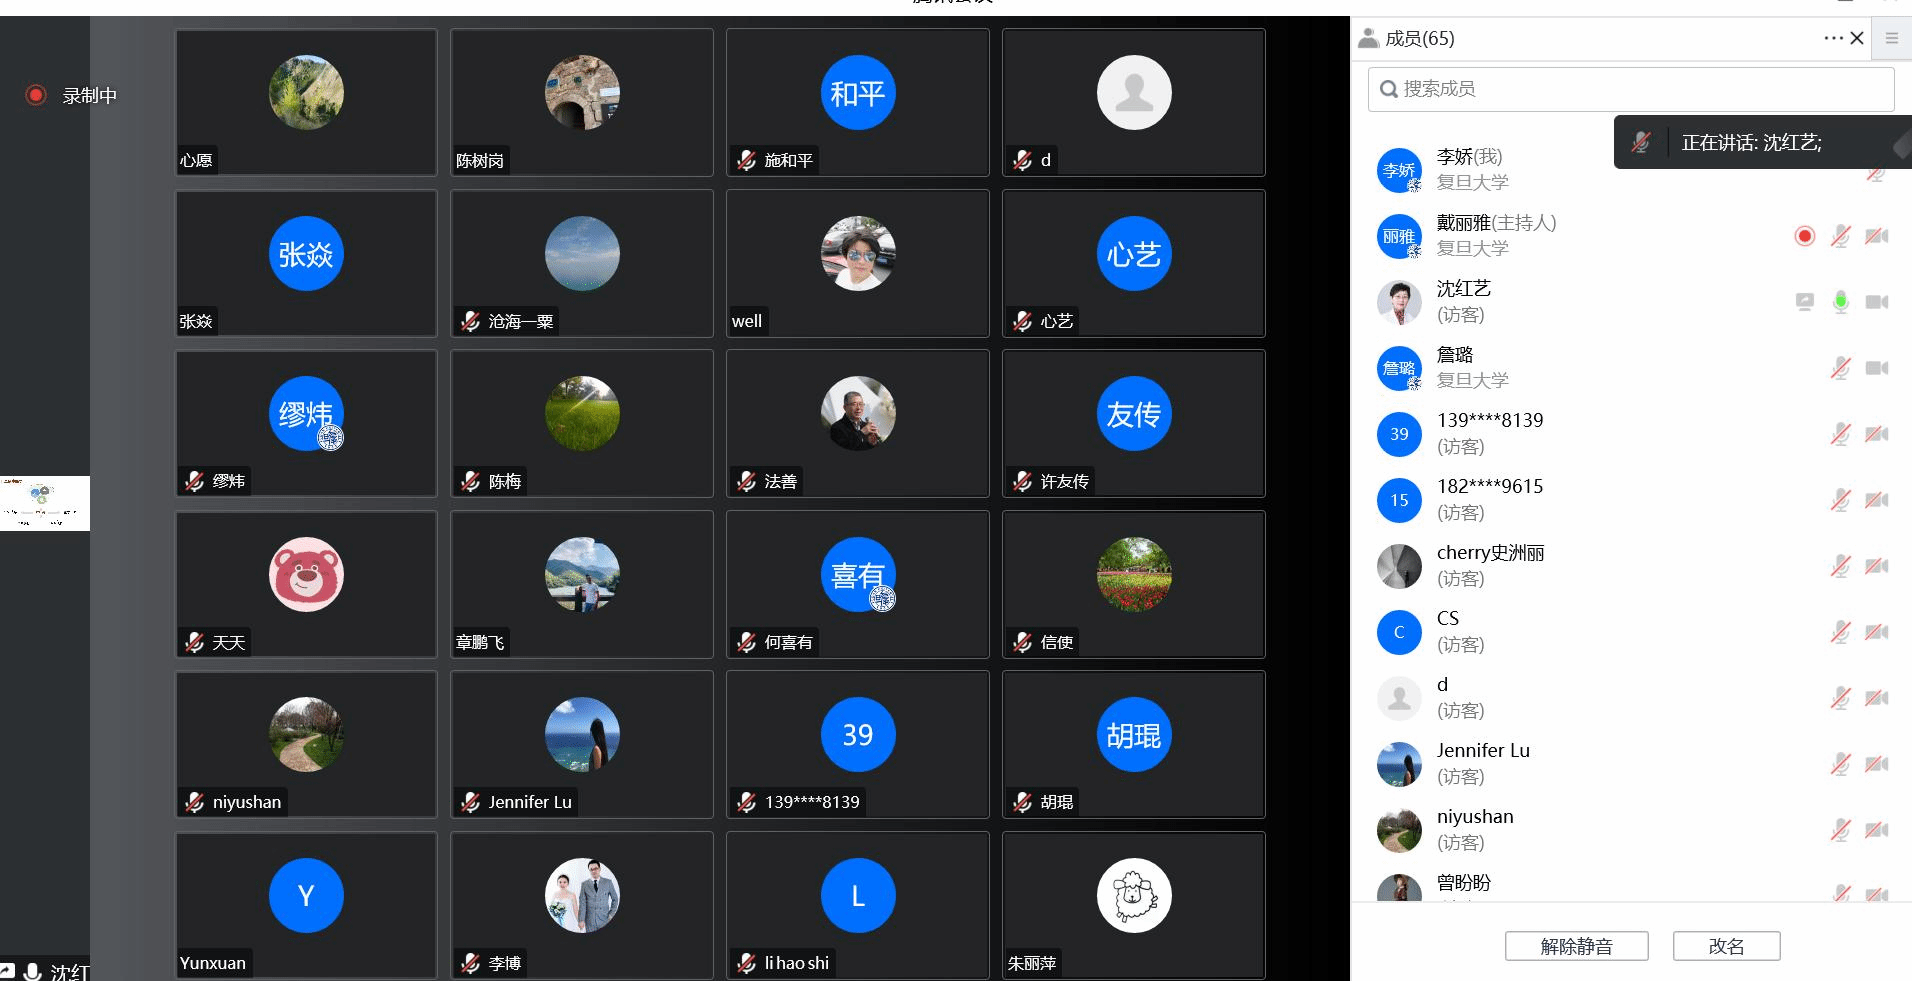Screen dimensions: 1912x981
Task: Toggle the microphone icon for 詹璐
Action: tap(1840, 368)
